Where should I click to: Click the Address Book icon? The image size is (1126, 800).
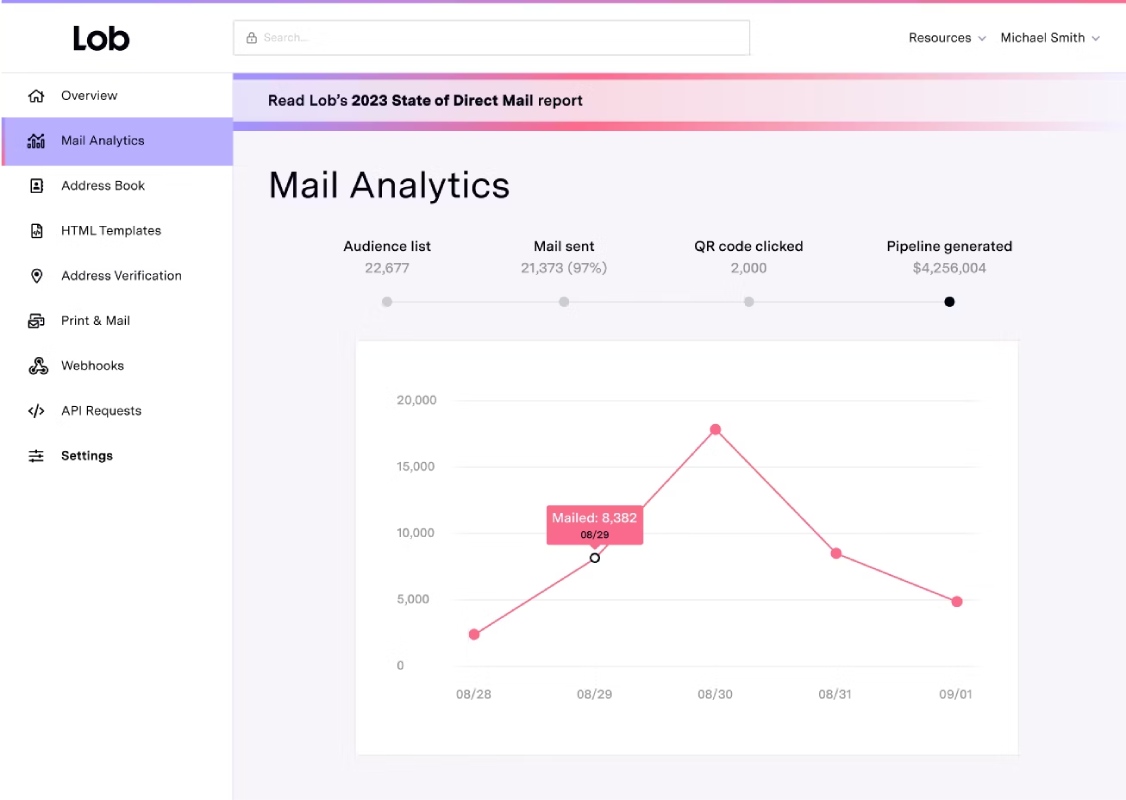pyautogui.click(x=36, y=186)
